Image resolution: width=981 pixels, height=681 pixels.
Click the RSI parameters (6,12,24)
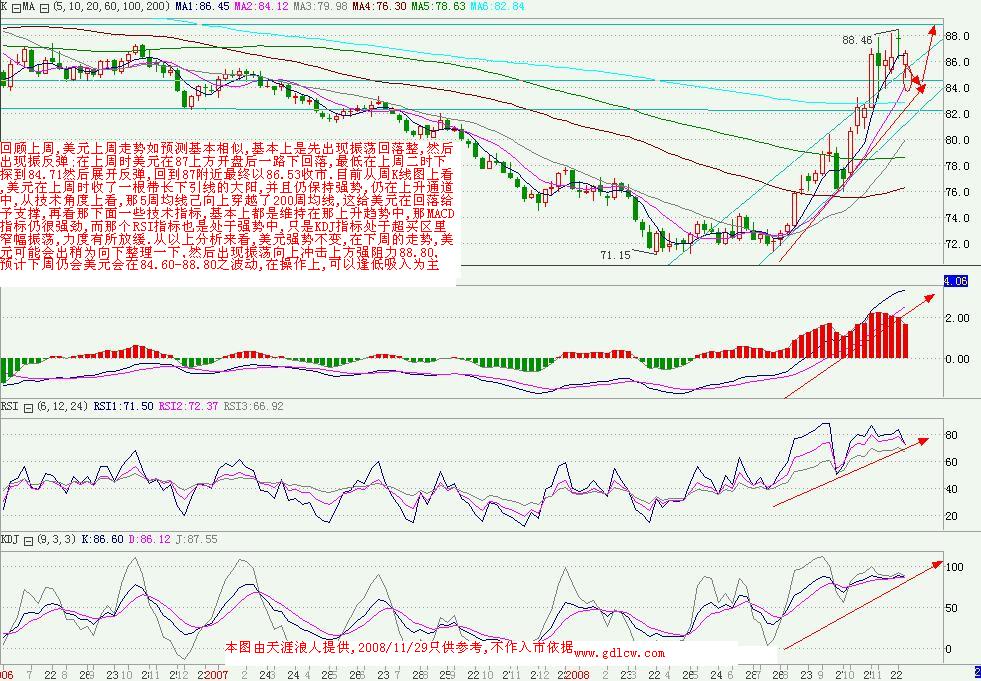pyautogui.click(x=61, y=407)
